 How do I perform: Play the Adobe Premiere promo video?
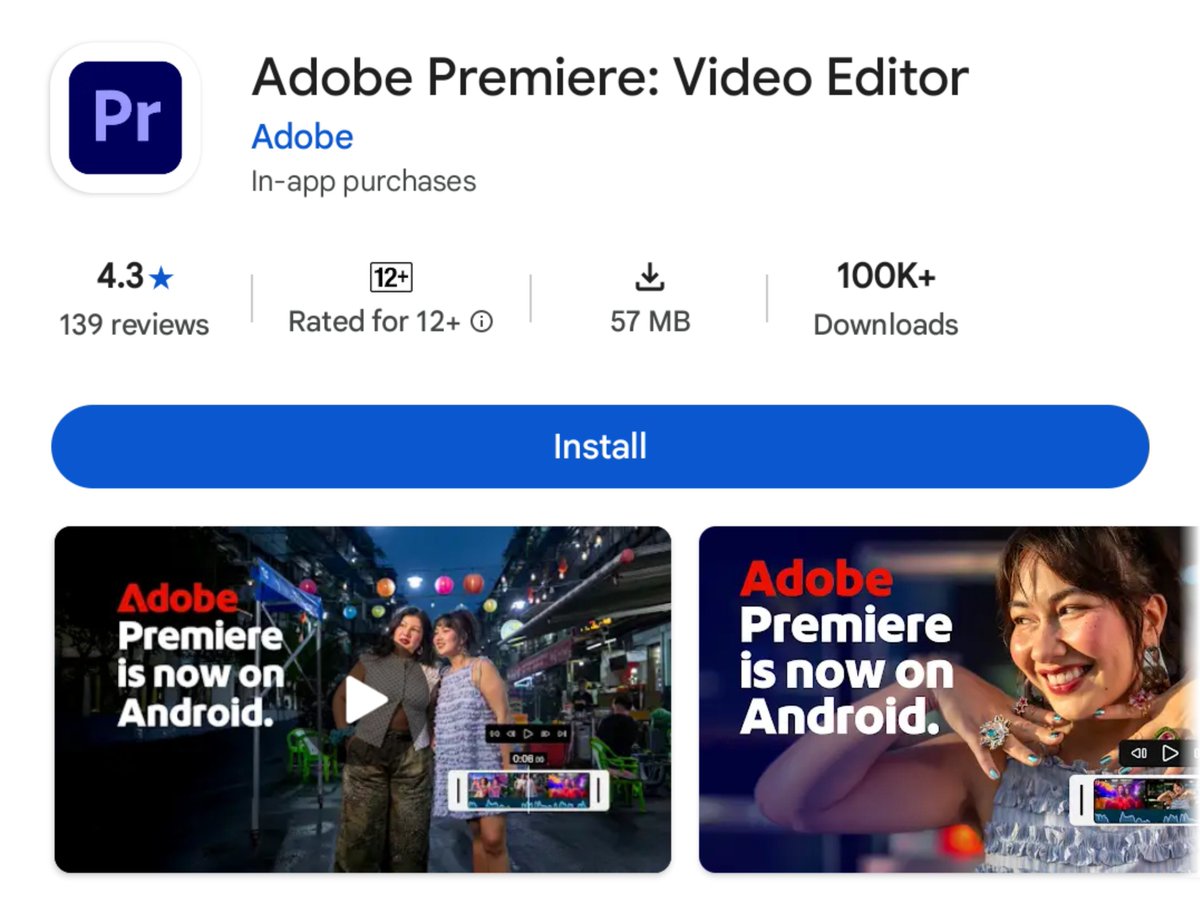[366, 699]
